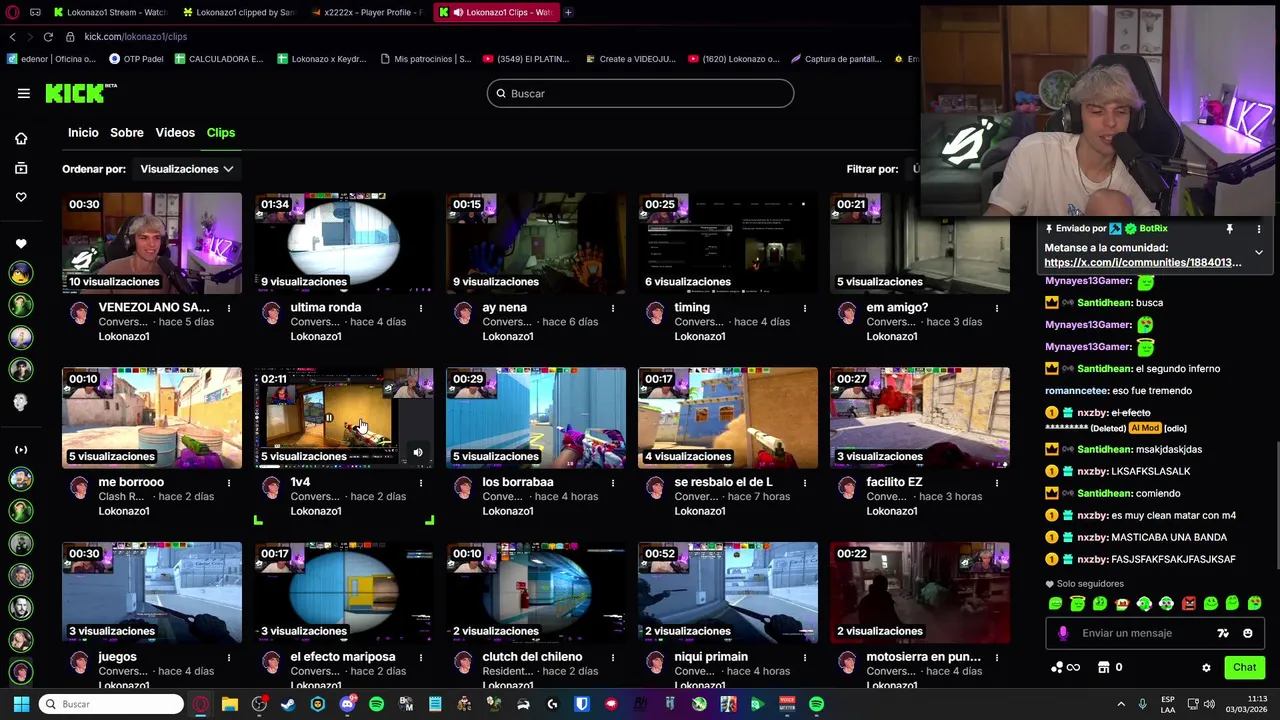Open the Browse icon in Kick sidebar

(x=21, y=168)
